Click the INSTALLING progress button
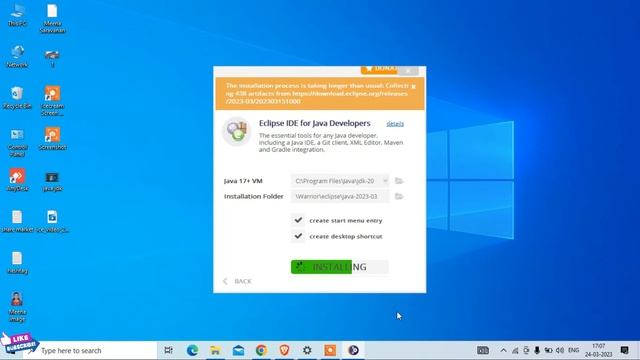 pos(340,267)
